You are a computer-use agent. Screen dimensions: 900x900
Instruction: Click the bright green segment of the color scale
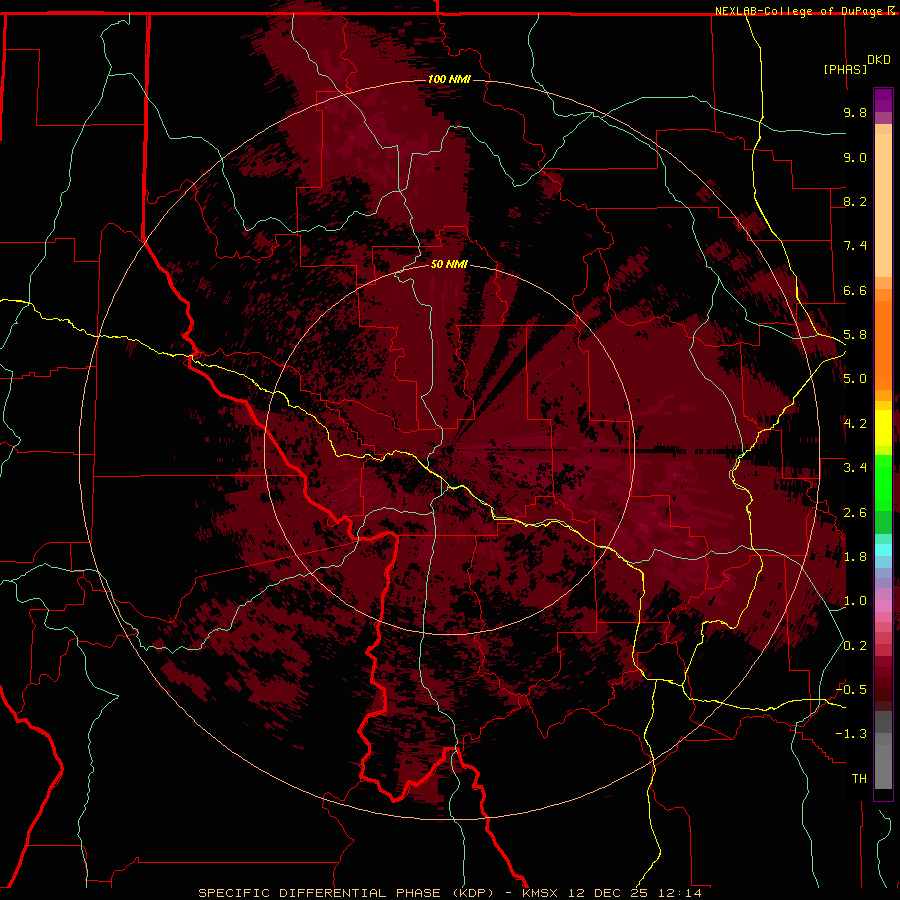click(x=883, y=482)
